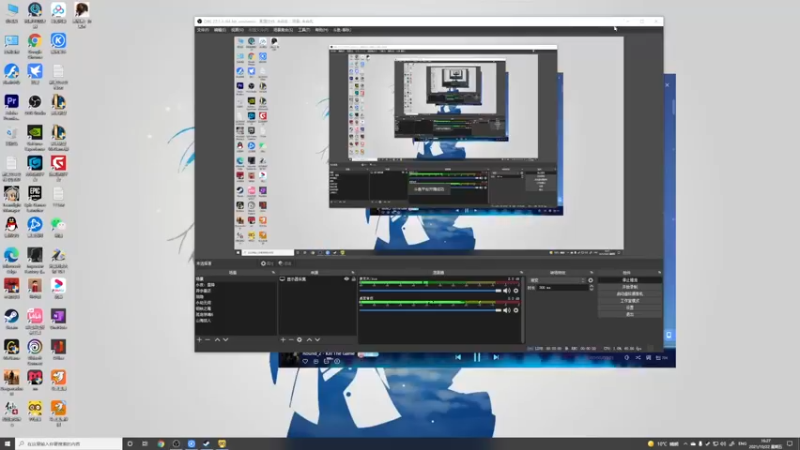
Task: Skip to next track in music player
Action: pos(496,357)
